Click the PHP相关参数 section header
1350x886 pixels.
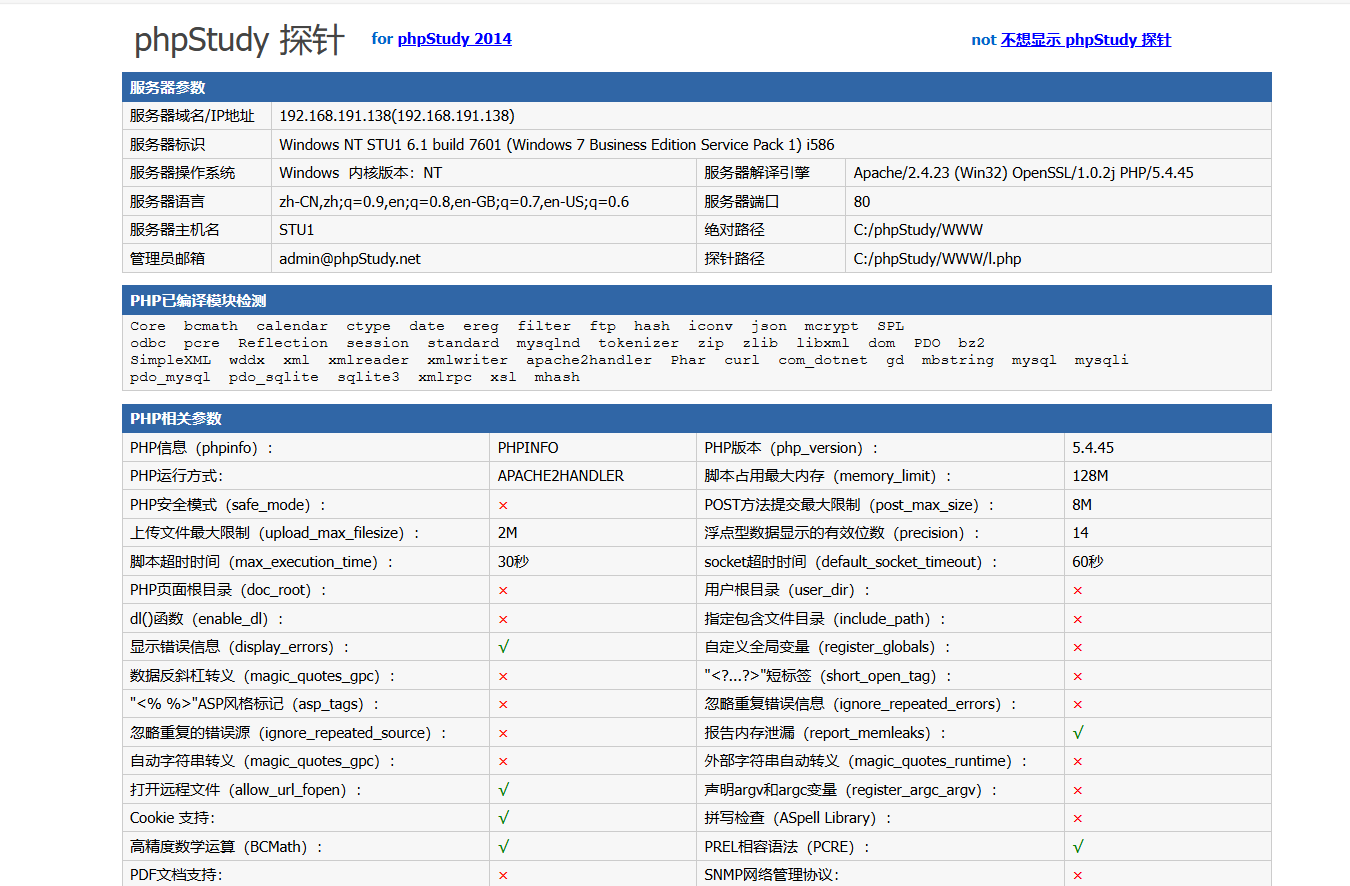pyautogui.click(x=697, y=419)
